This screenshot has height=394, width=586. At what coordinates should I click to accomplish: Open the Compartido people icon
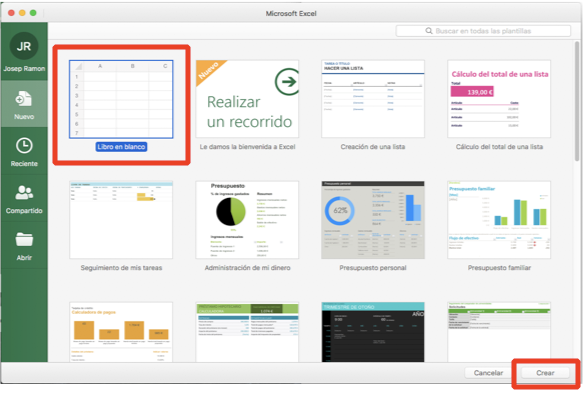tap(24, 193)
